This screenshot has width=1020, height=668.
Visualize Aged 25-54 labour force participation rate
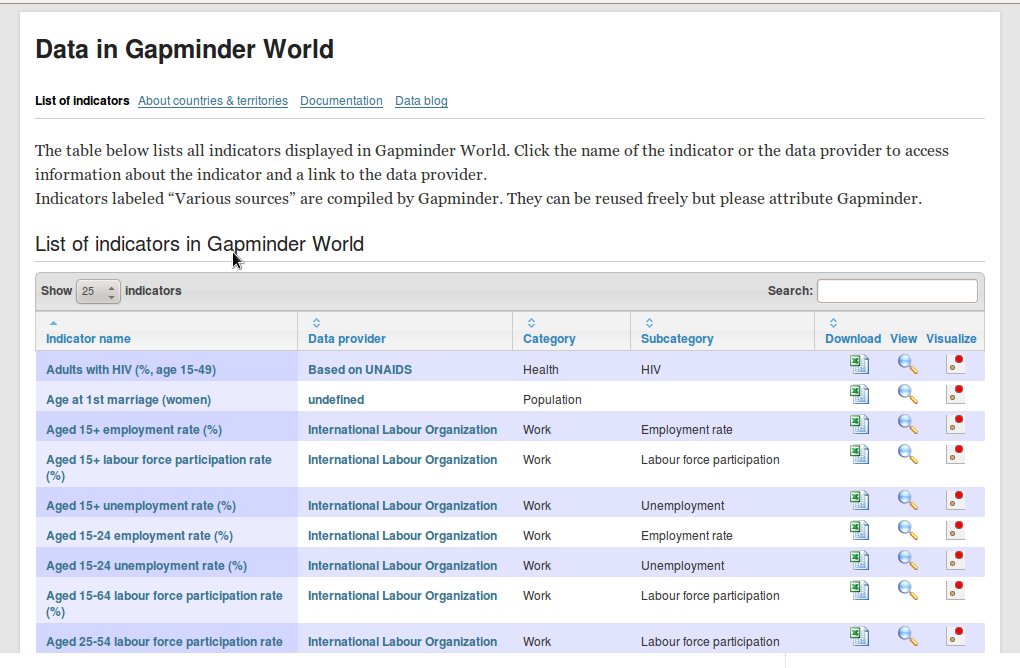pyautogui.click(x=955, y=637)
